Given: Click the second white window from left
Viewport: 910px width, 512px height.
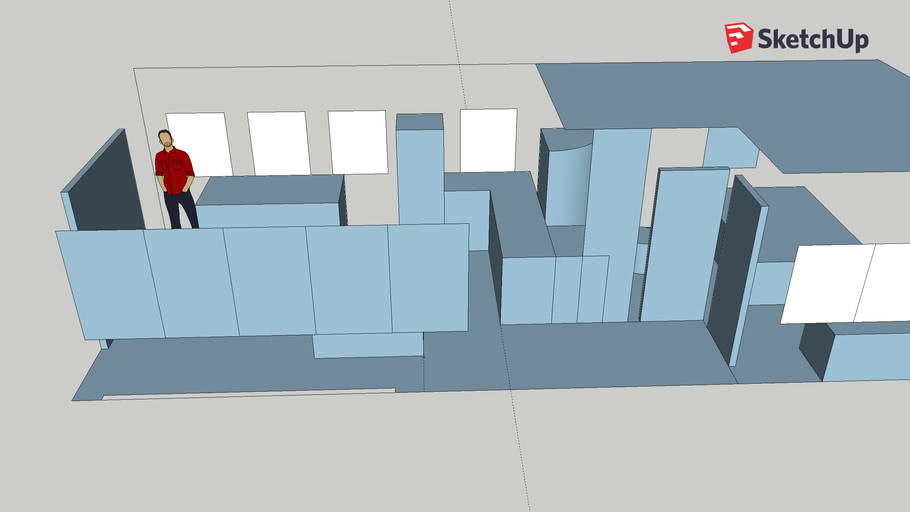Looking at the screenshot, I should tap(279, 143).
